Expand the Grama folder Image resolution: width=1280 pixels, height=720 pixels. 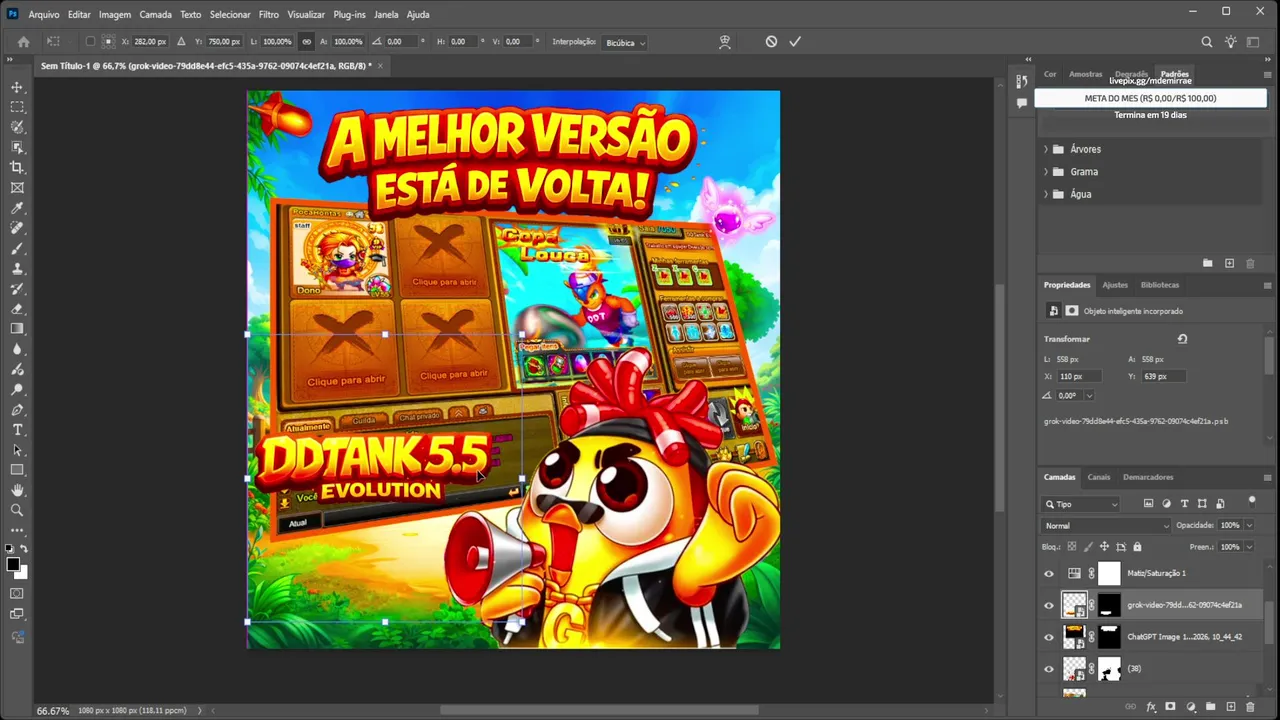[1046, 172]
